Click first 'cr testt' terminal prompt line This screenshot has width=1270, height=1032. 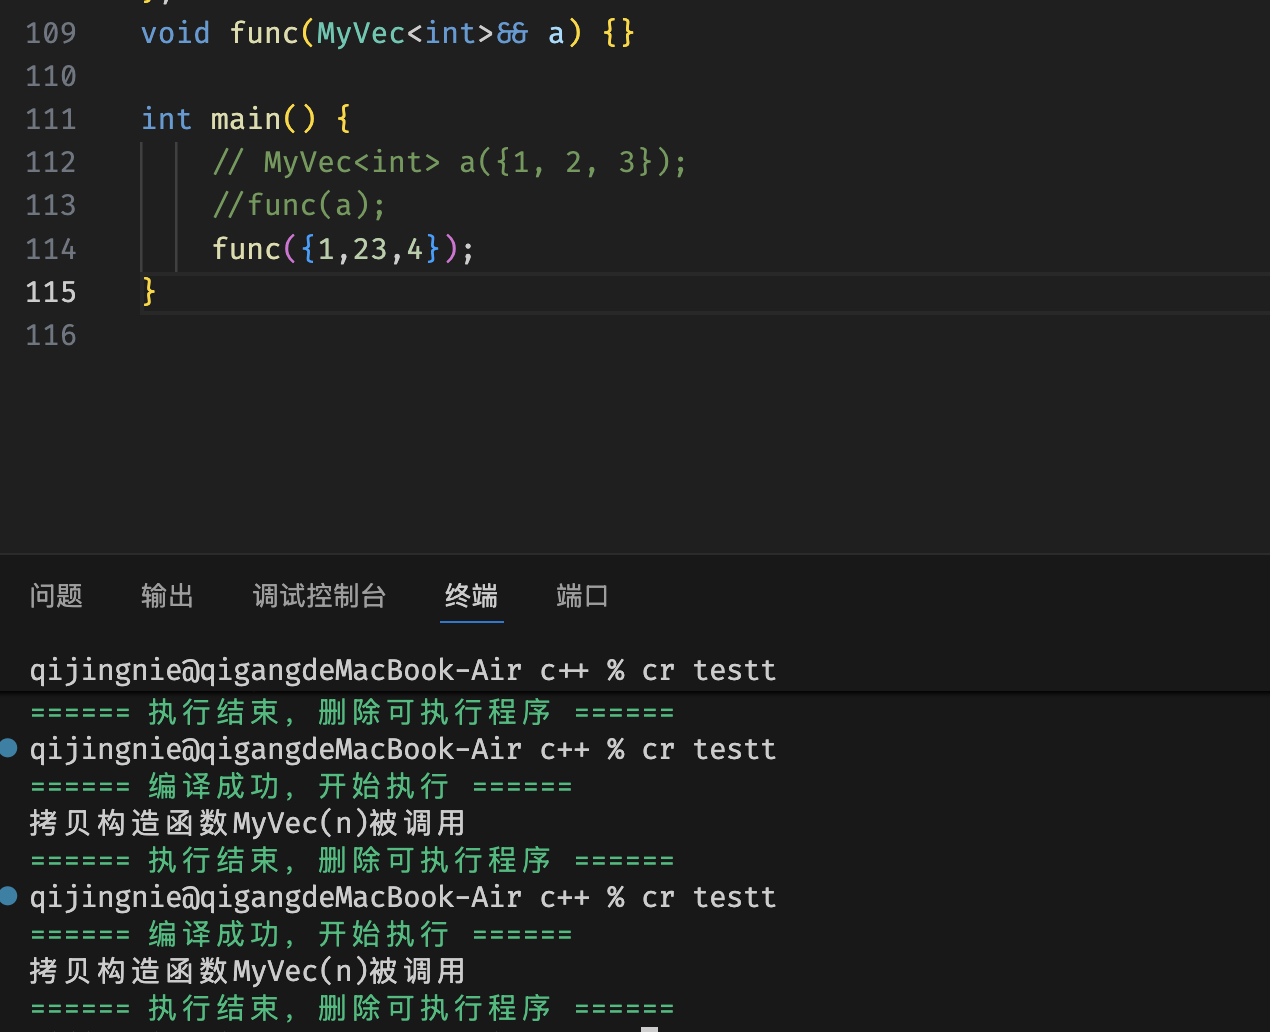pyautogui.click(x=403, y=670)
